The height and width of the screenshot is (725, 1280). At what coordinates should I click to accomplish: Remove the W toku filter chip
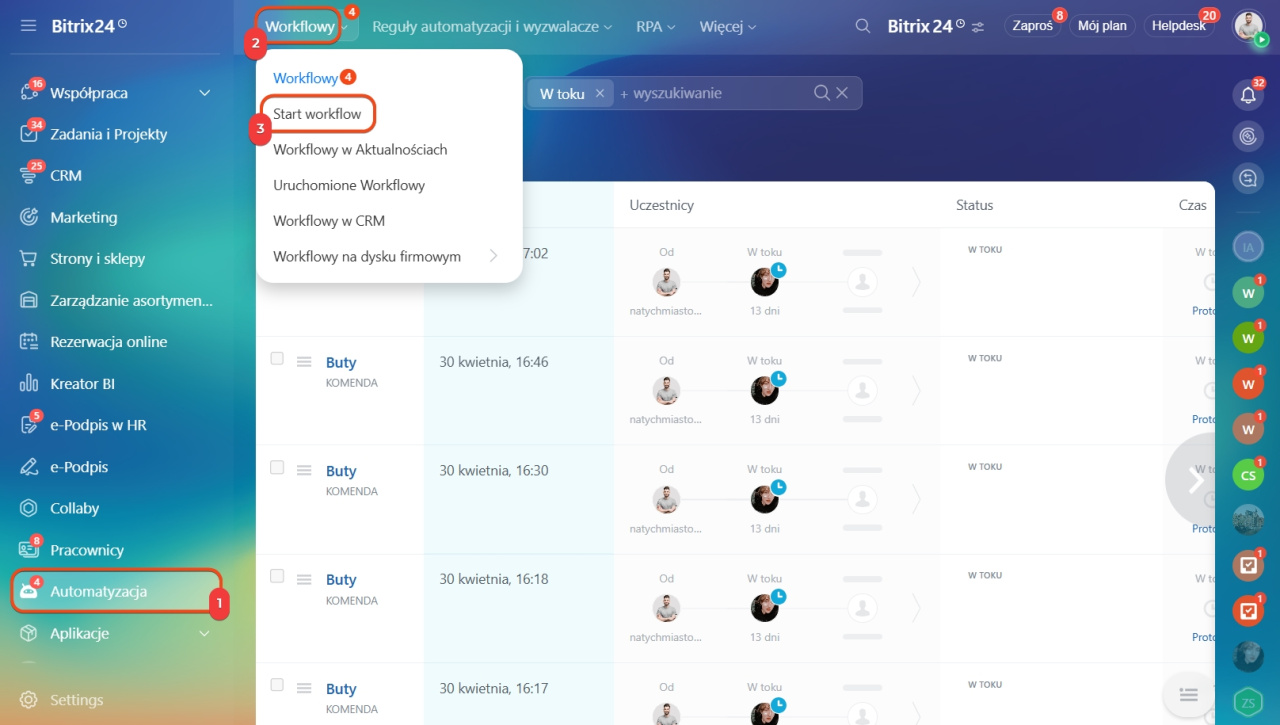click(600, 93)
